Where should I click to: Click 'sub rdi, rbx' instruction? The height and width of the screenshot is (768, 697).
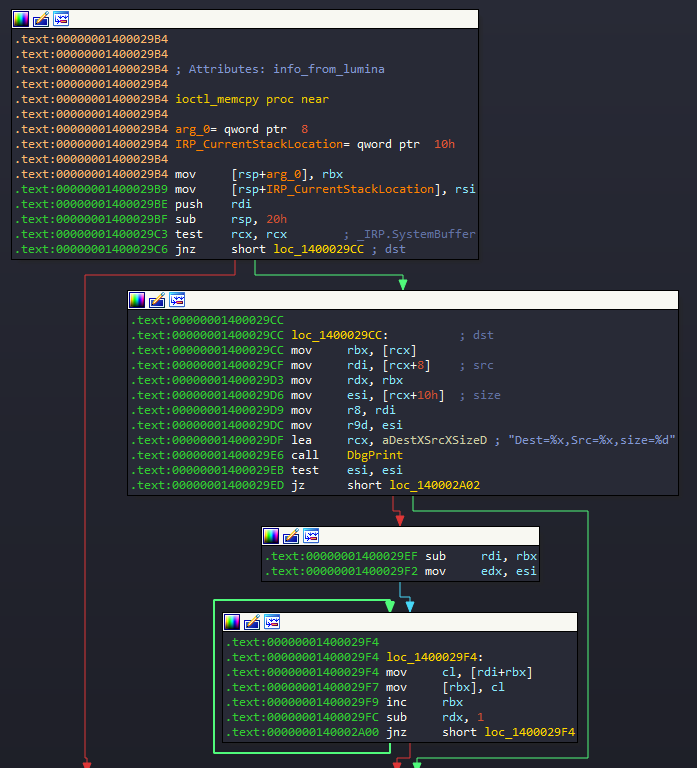pos(481,556)
